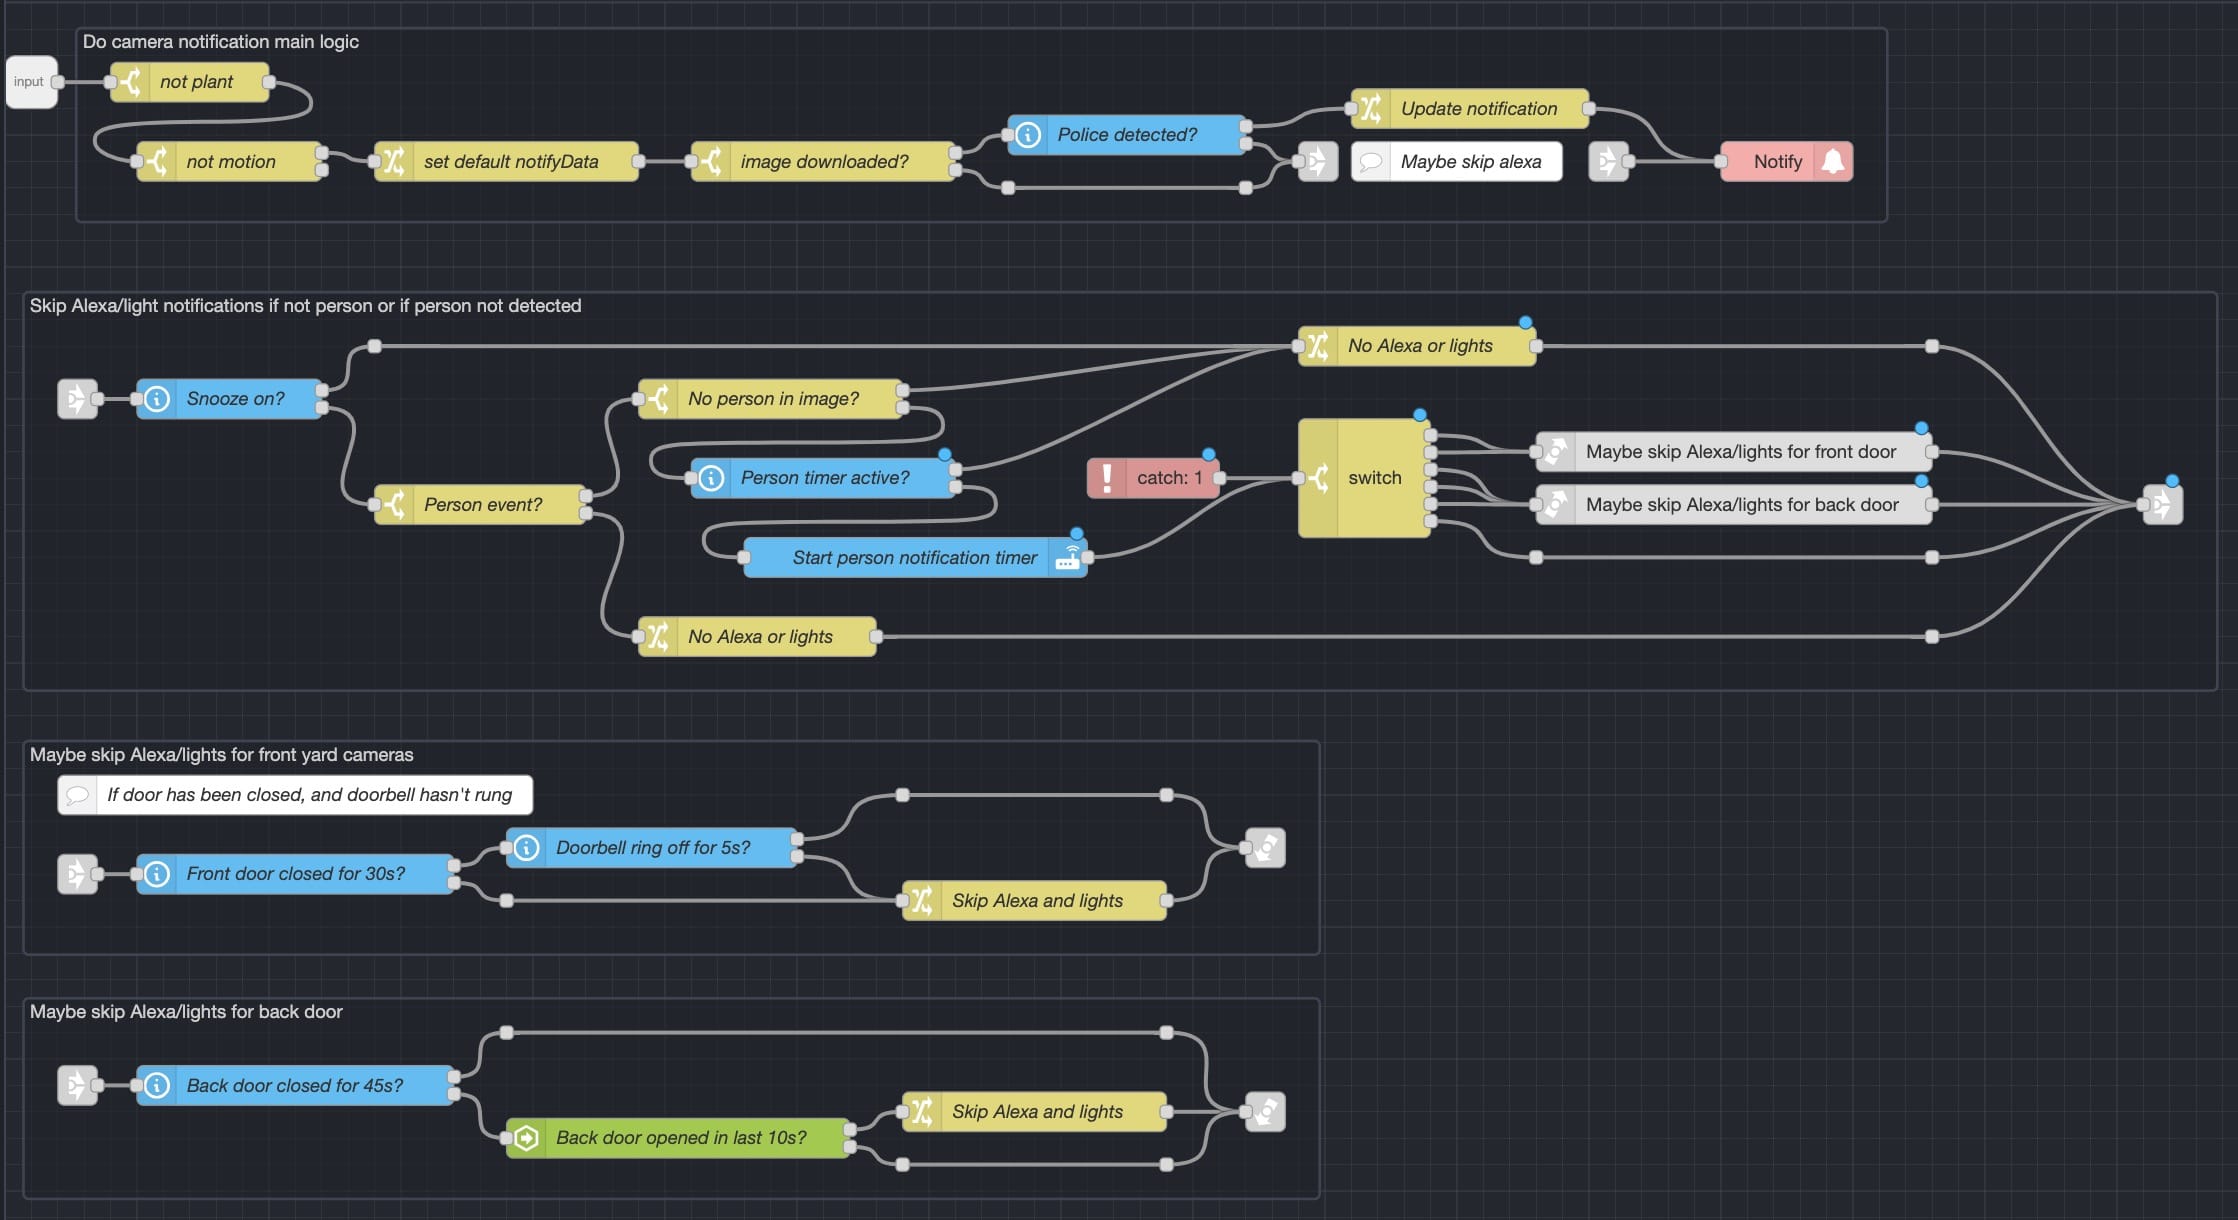Click switch icon on large switch node
Viewport: 2238px width, 1220px height.
[x=1318, y=478]
